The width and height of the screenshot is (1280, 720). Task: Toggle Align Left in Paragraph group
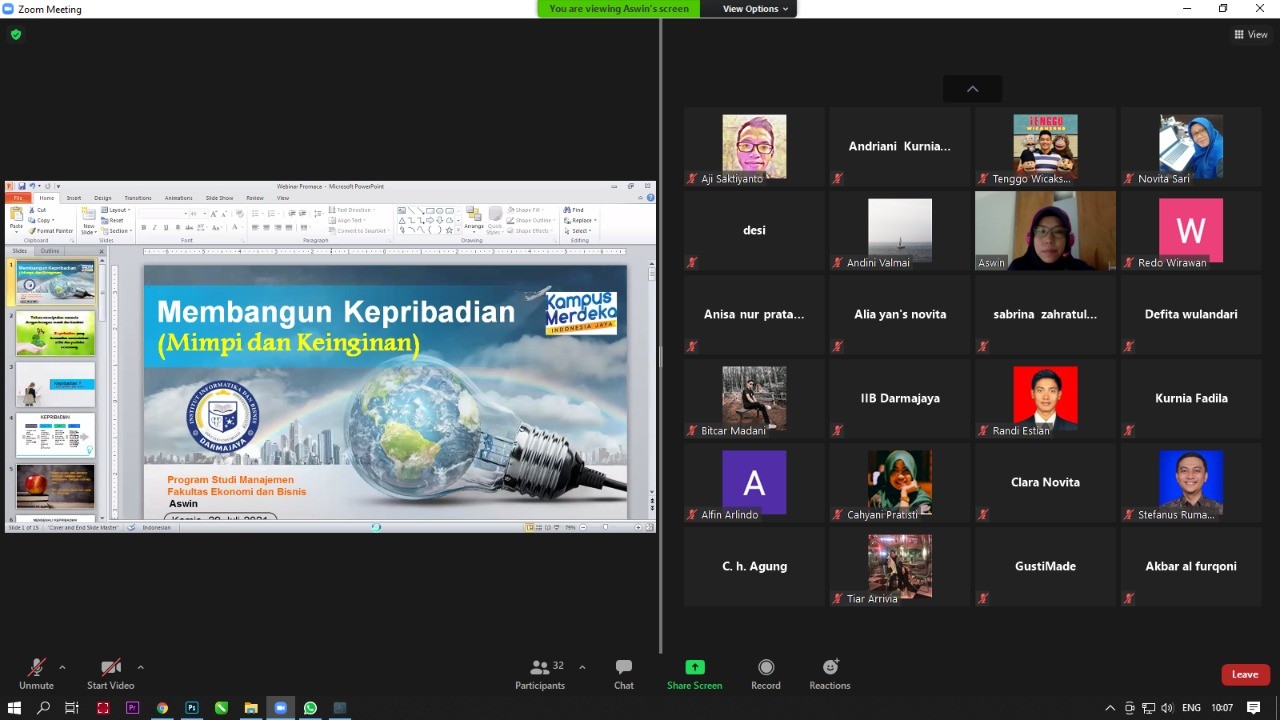pyautogui.click(x=255, y=228)
